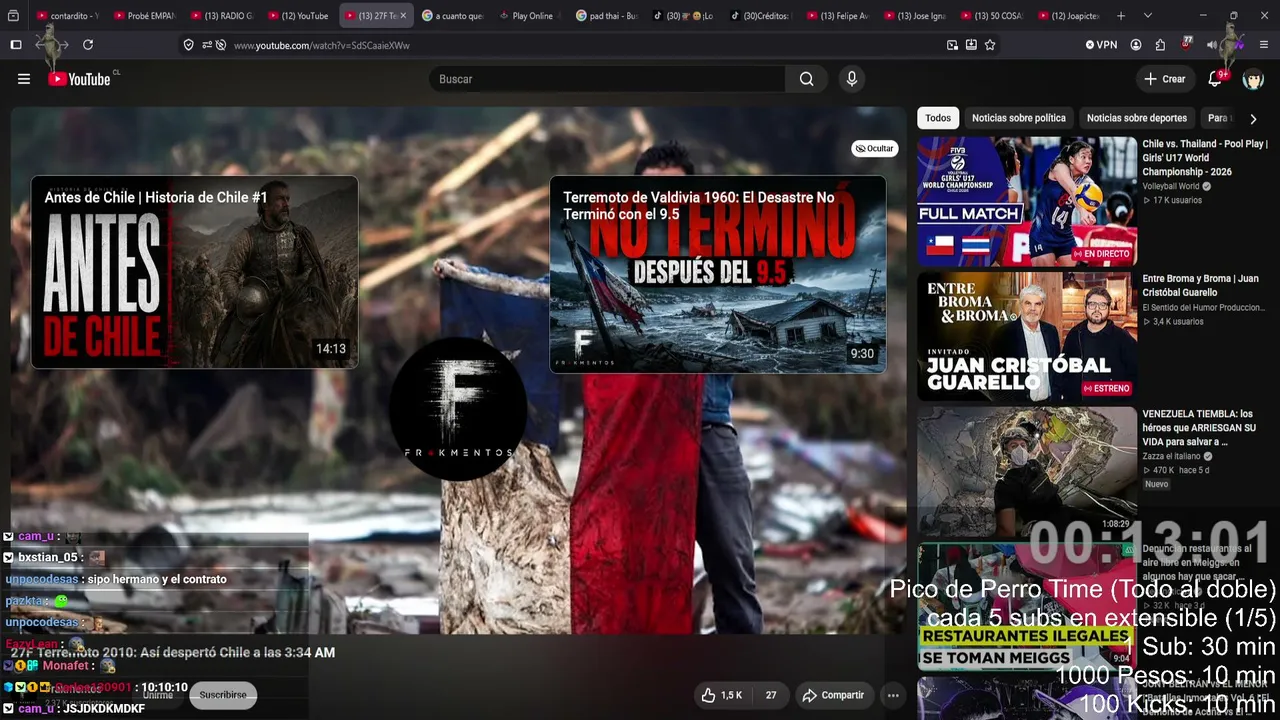Open the Volleyball World channel link
This screenshot has width=1280, height=720.
click(1171, 186)
